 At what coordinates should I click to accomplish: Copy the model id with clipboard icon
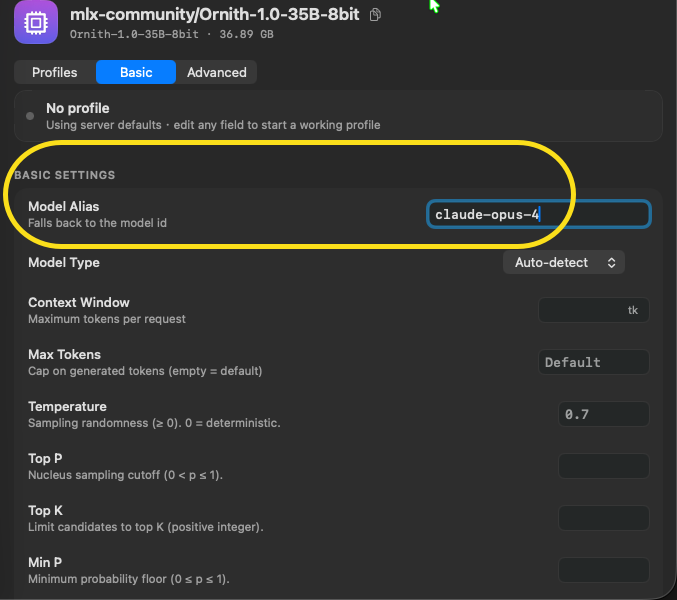375,15
